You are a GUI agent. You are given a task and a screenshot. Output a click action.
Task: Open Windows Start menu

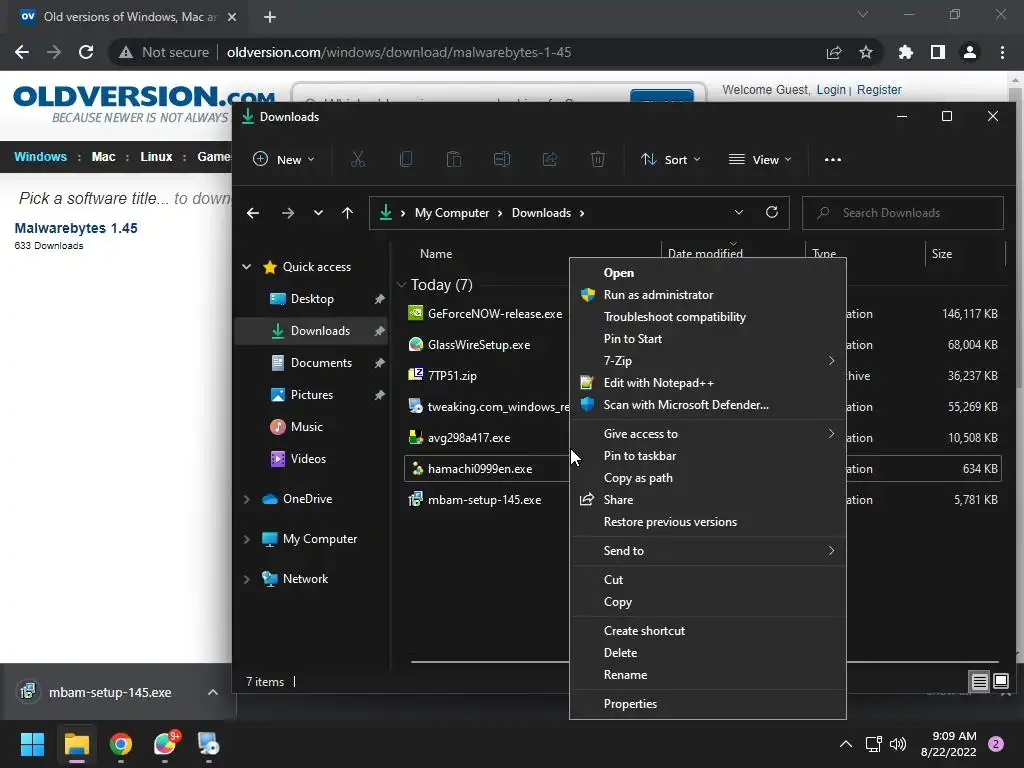[32, 744]
